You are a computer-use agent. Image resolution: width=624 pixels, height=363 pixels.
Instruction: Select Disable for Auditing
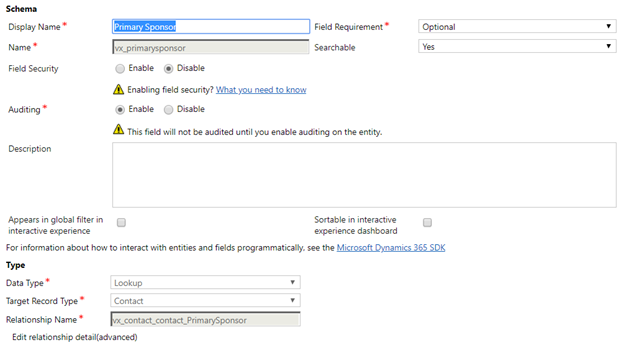[x=168, y=109]
